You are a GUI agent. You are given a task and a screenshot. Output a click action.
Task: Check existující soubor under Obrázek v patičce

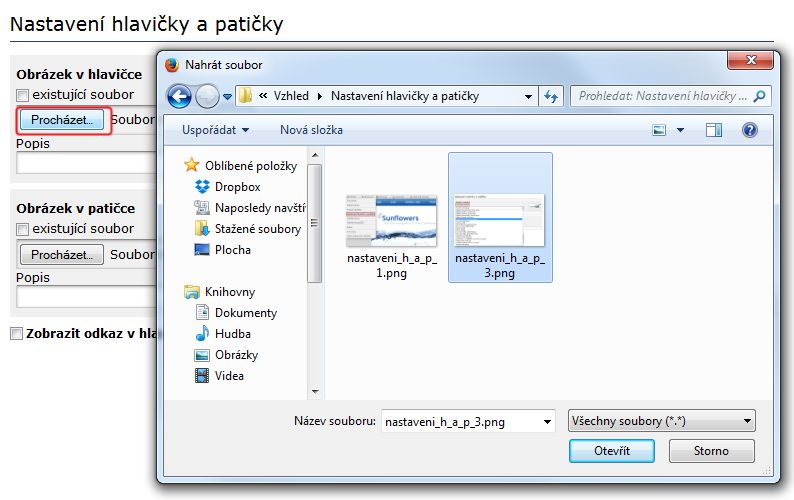pos(23,230)
